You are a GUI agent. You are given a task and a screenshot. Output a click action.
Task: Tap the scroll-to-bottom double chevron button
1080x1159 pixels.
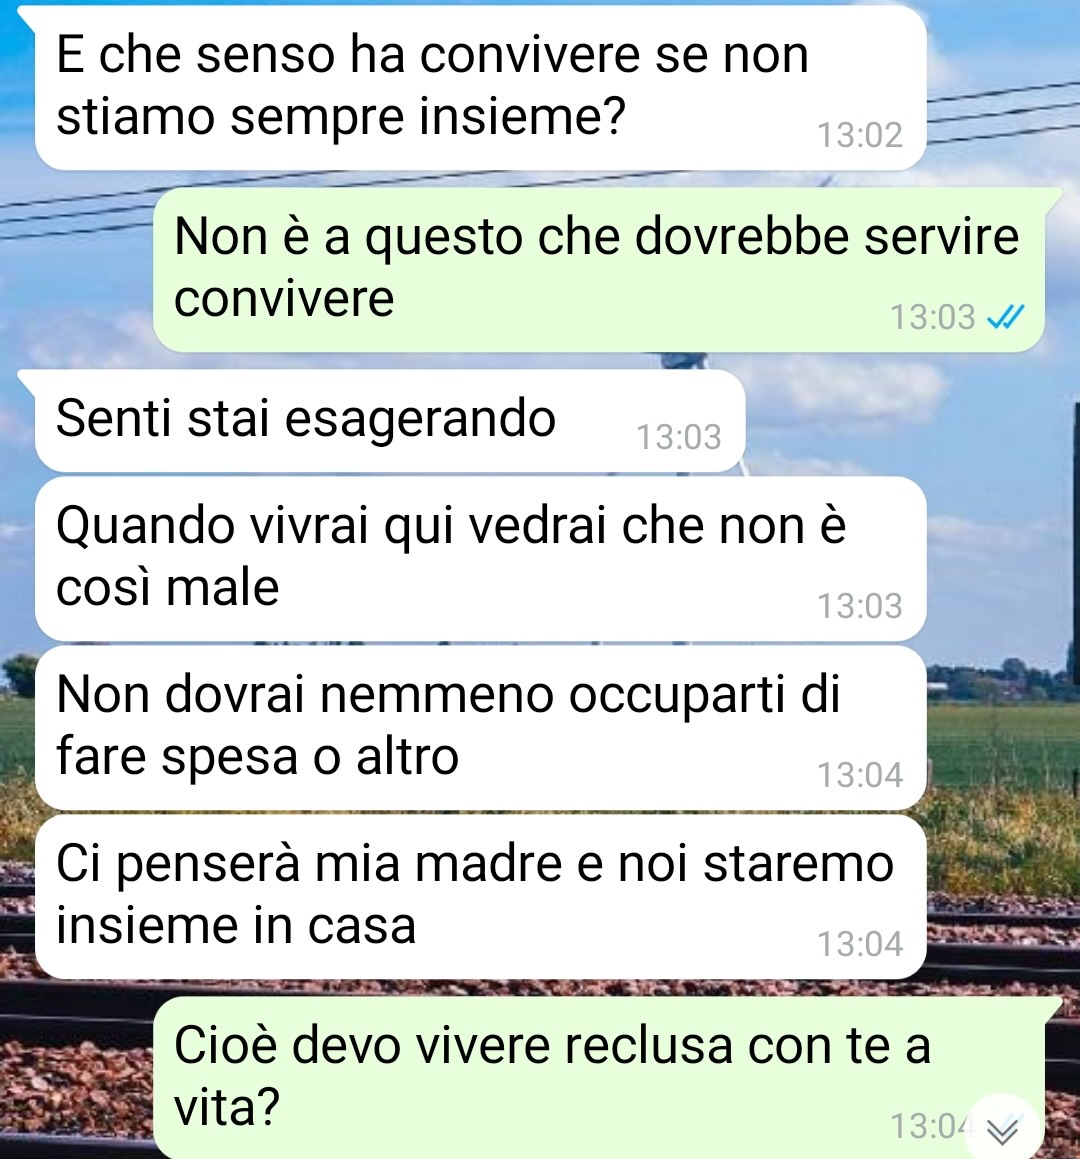tap(1003, 1129)
